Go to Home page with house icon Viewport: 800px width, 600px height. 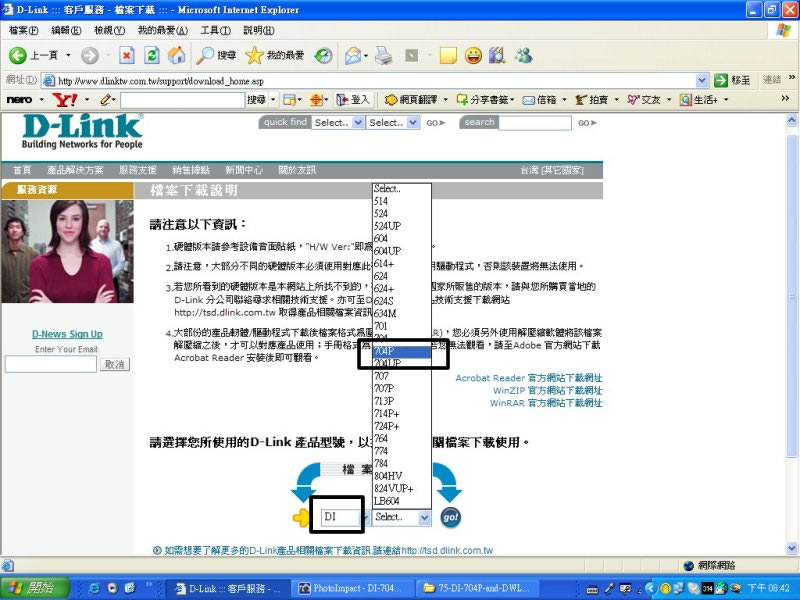pos(177,55)
